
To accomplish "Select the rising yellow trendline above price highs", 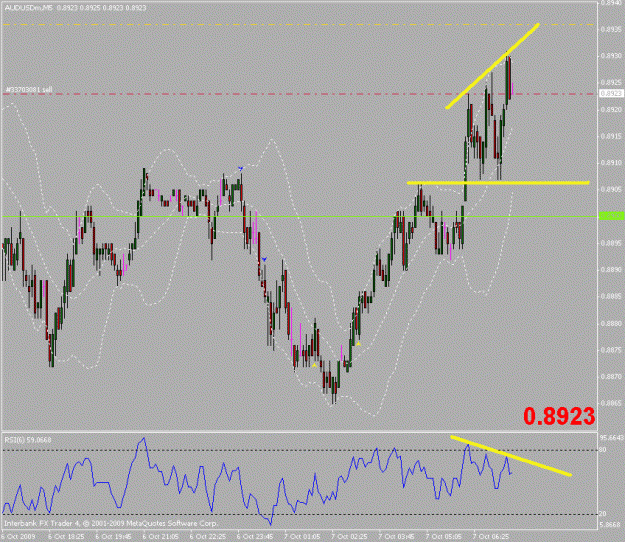I will 493,66.
